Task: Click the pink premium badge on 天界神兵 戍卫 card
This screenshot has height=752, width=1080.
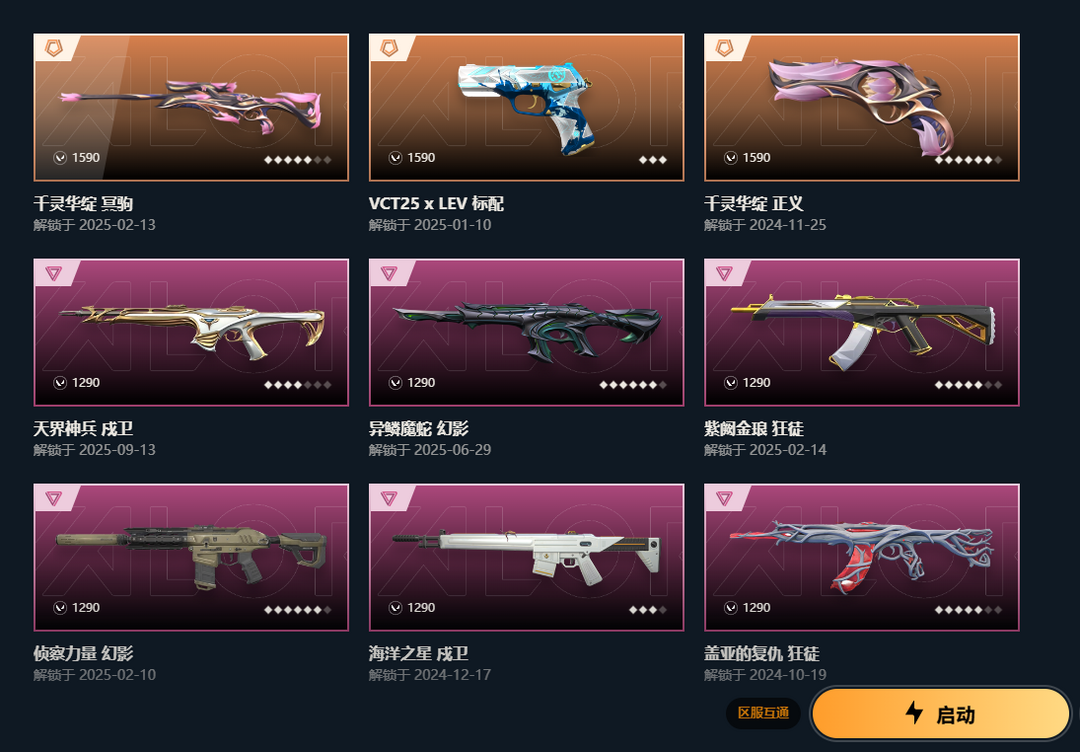Action: 54,273
